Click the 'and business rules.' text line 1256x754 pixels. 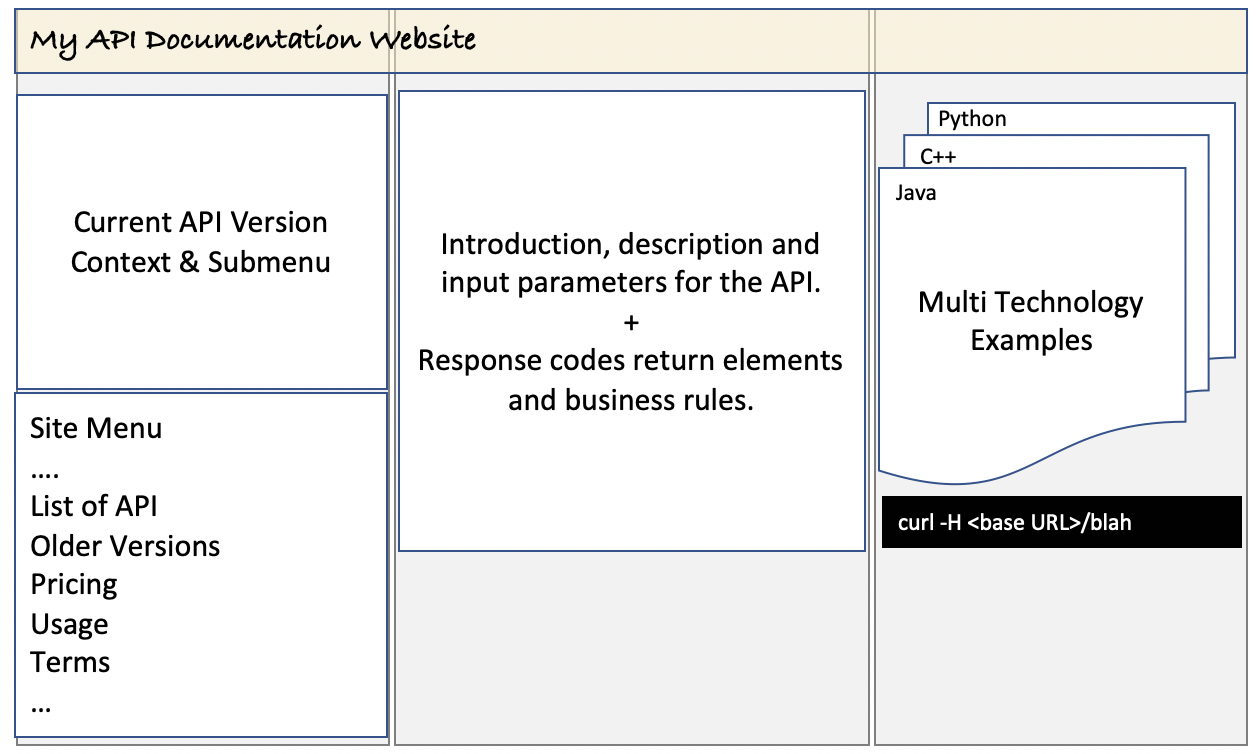tap(630, 400)
